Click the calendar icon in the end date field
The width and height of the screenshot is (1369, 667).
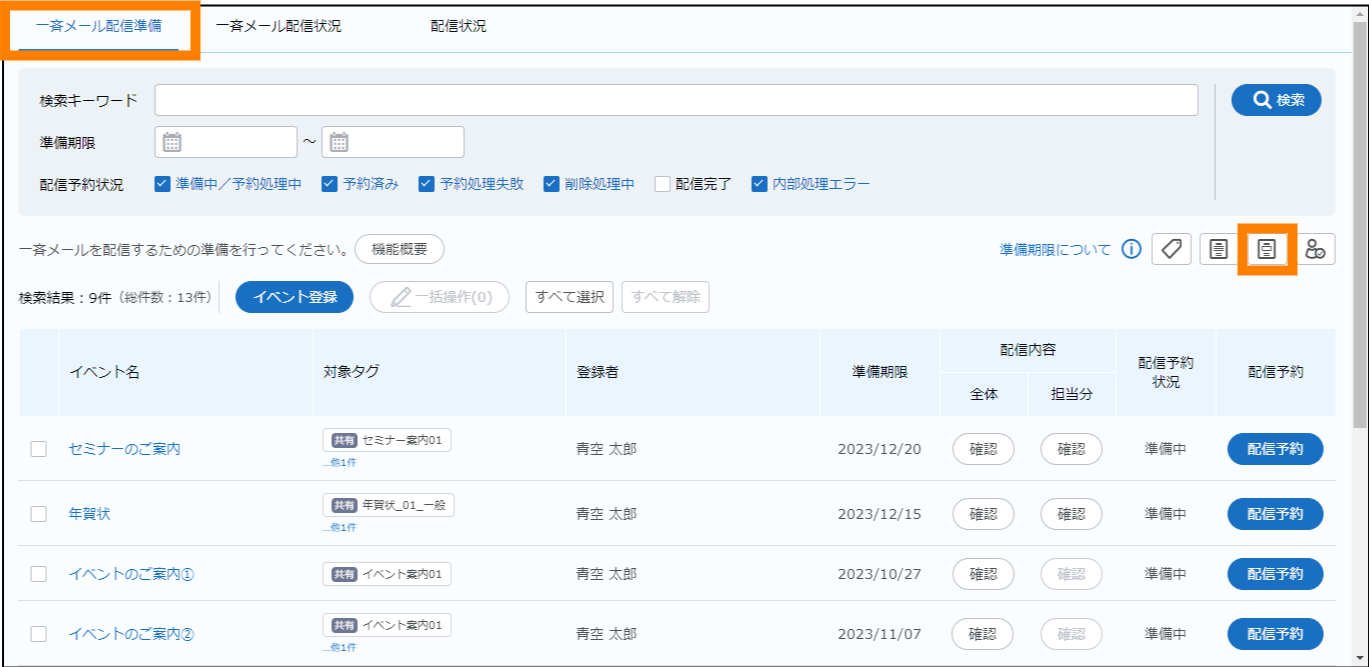[339, 142]
